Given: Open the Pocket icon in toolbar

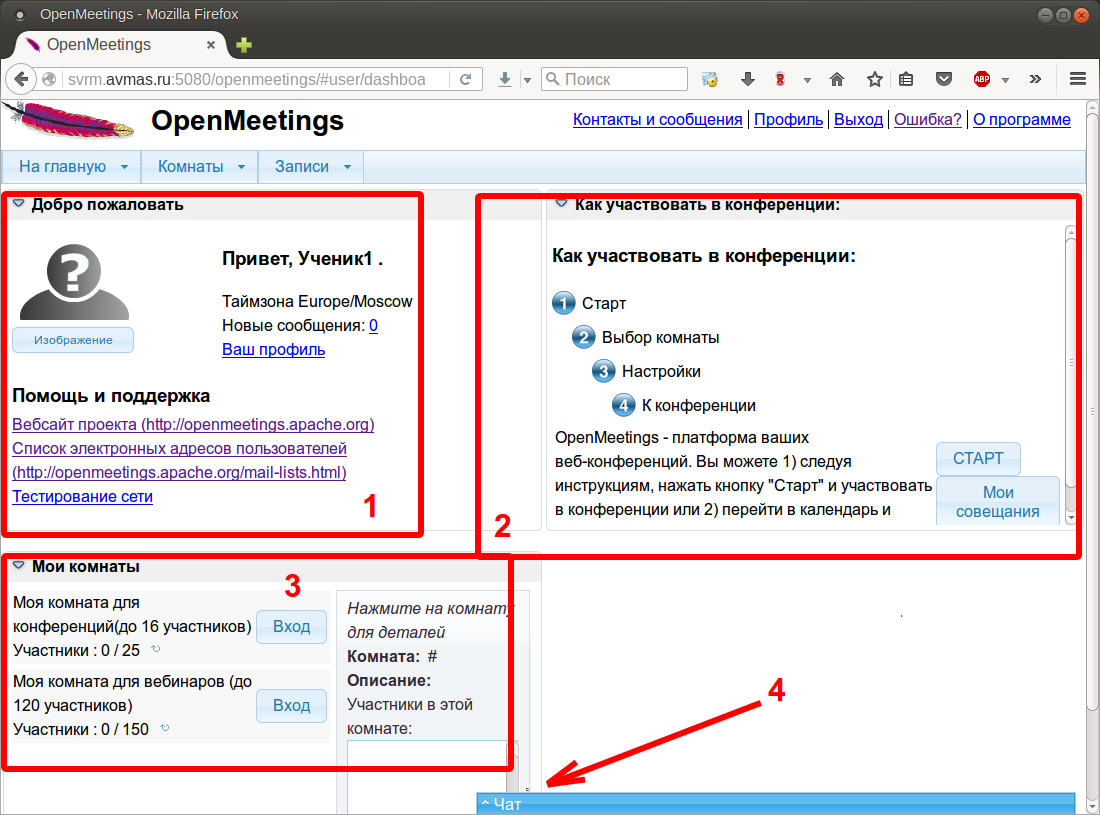Looking at the screenshot, I should click(x=944, y=79).
